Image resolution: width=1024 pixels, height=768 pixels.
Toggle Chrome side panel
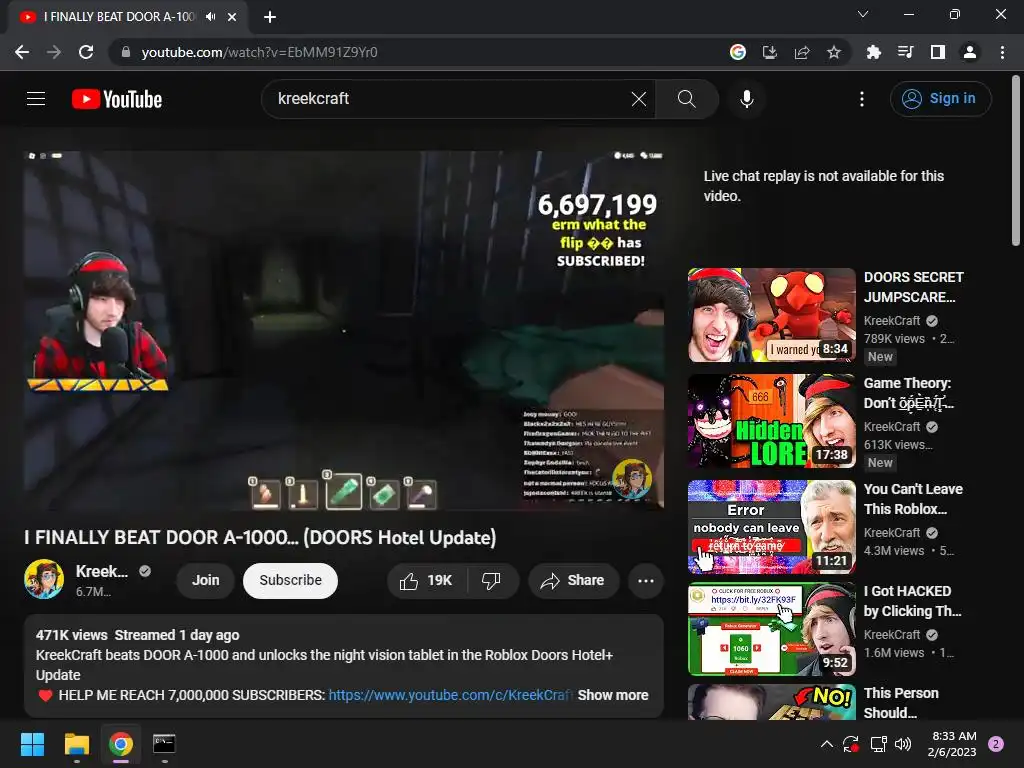tap(938, 52)
